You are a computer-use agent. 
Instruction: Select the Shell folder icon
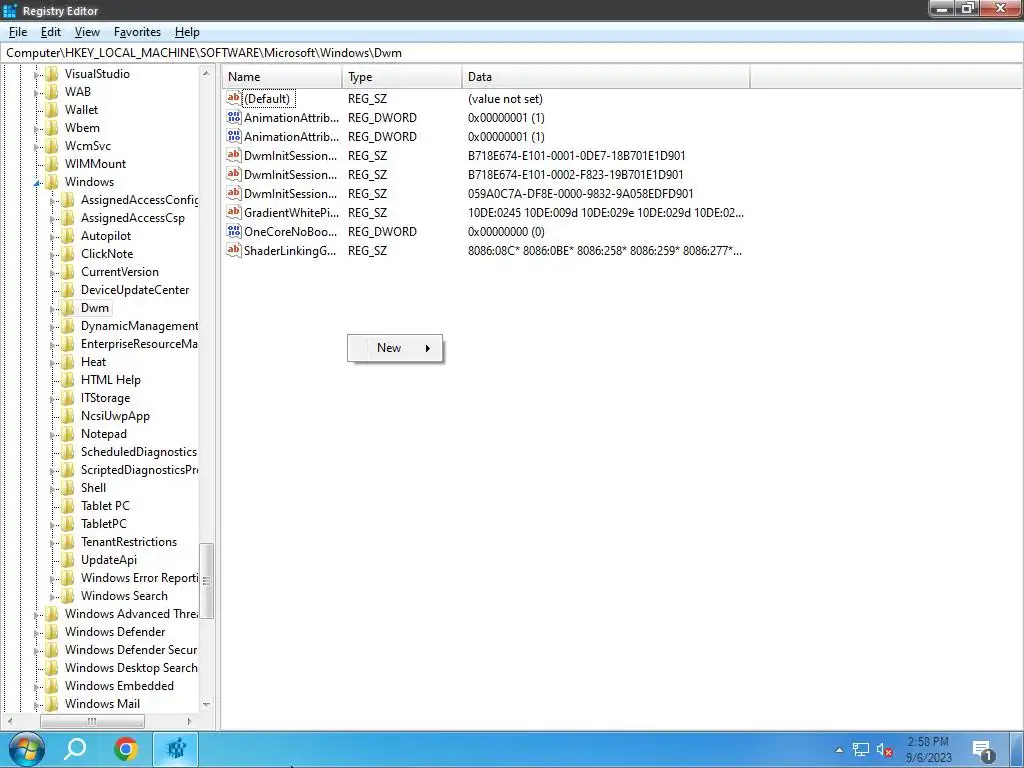pos(68,488)
